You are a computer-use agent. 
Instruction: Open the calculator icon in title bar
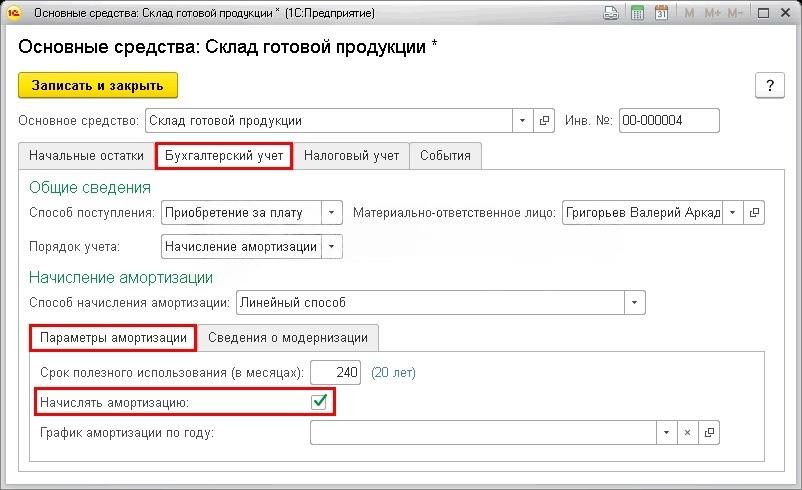pyautogui.click(x=637, y=13)
